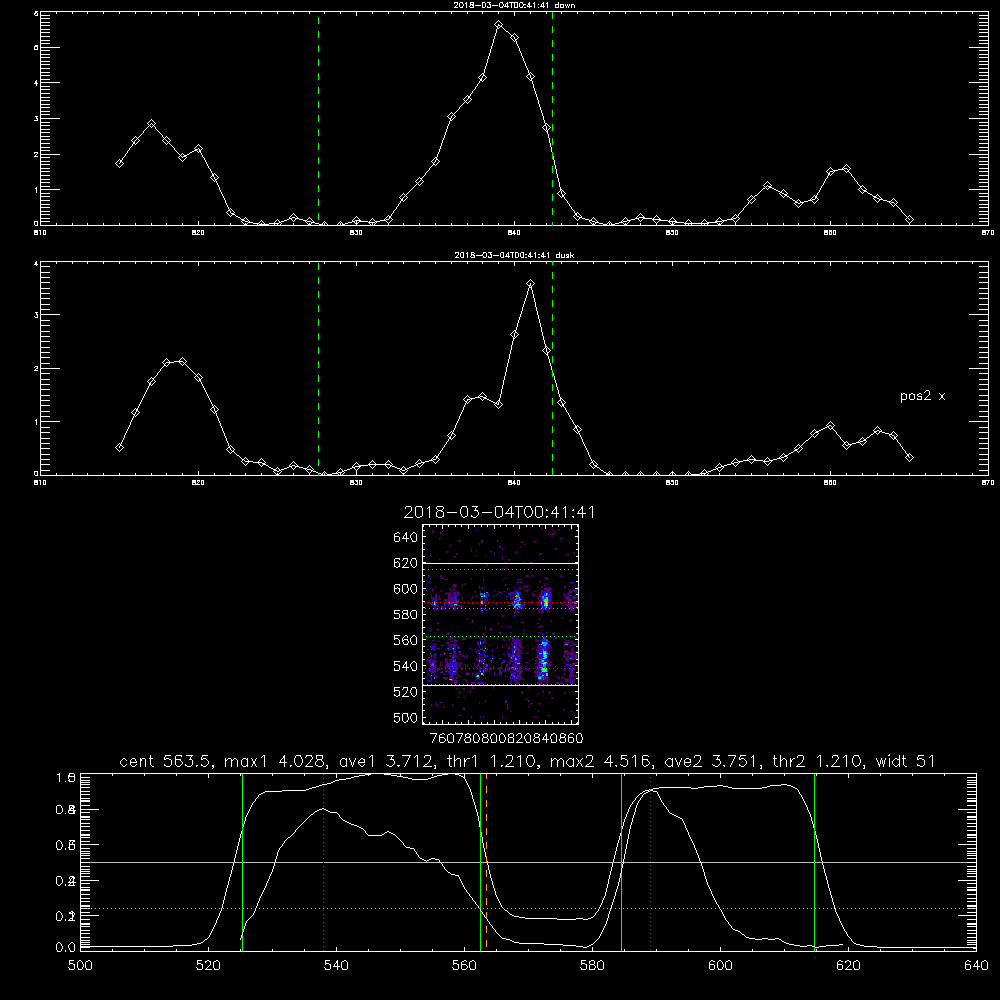Click the dusk plot title text
This screenshot has width=1000, height=1000.
click(x=514, y=255)
